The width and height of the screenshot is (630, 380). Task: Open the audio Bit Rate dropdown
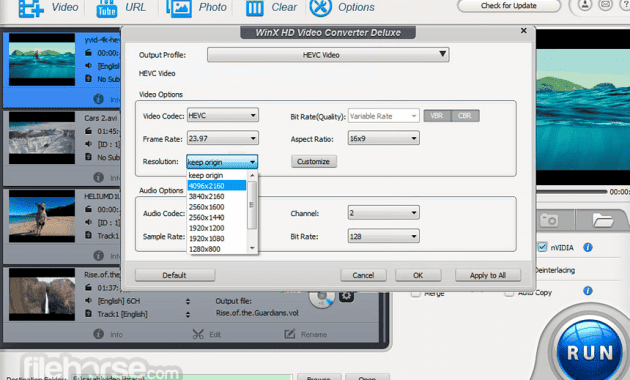point(384,236)
